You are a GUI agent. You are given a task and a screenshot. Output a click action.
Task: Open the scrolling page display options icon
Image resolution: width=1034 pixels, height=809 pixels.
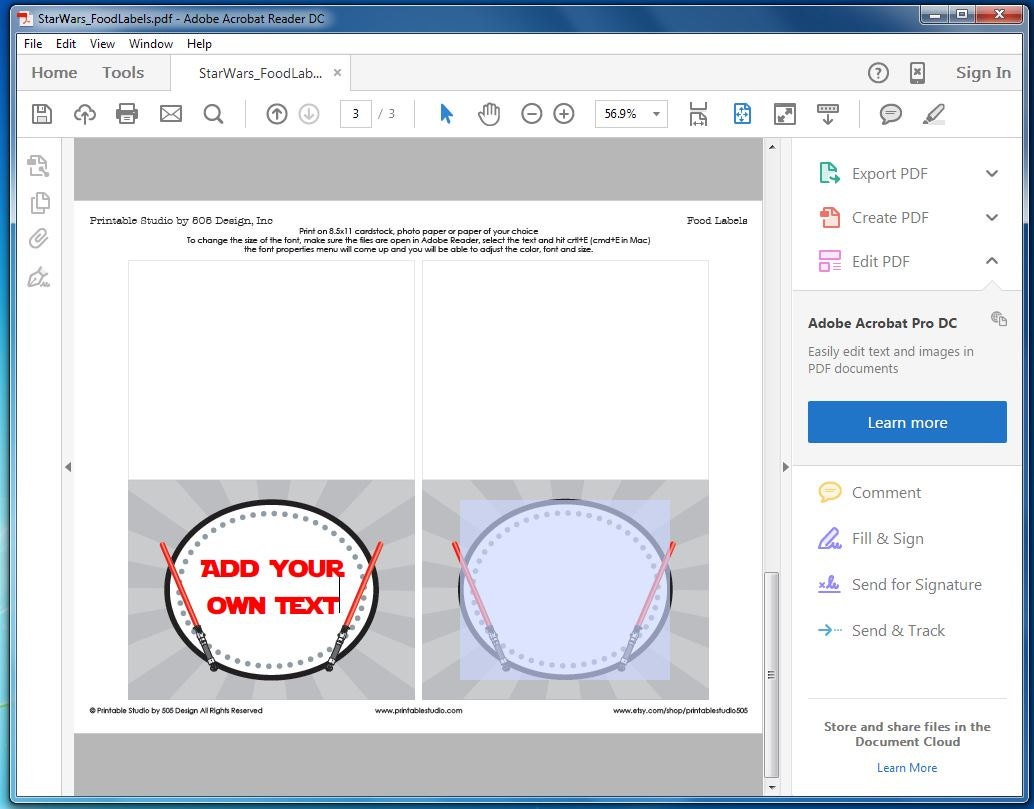point(828,114)
